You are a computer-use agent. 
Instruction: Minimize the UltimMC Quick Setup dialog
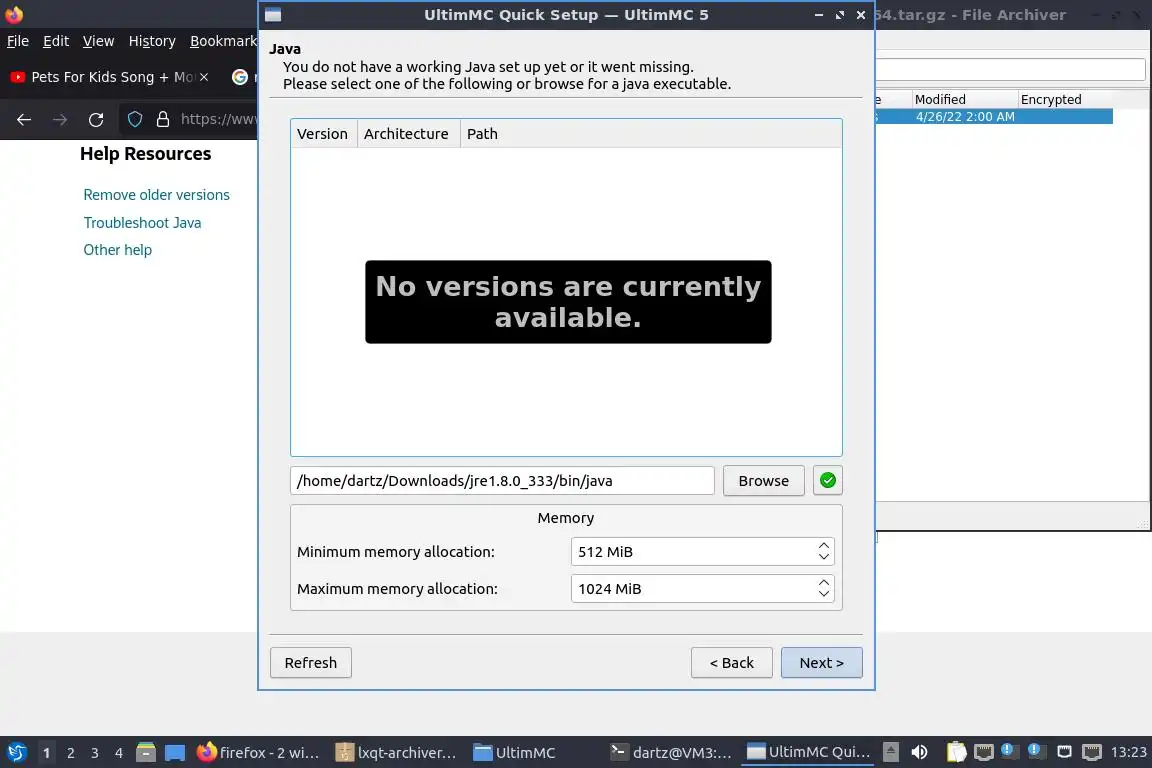pyautogui.click(x=818, y=15)
